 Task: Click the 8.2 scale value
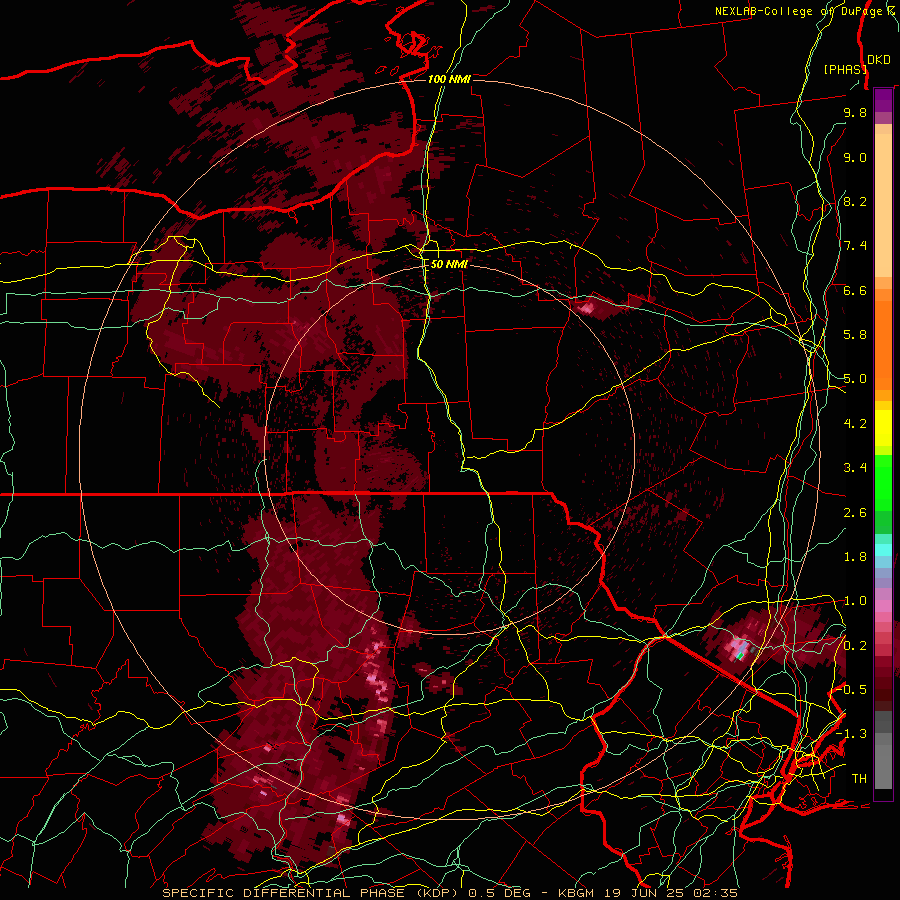pos(855,202)
